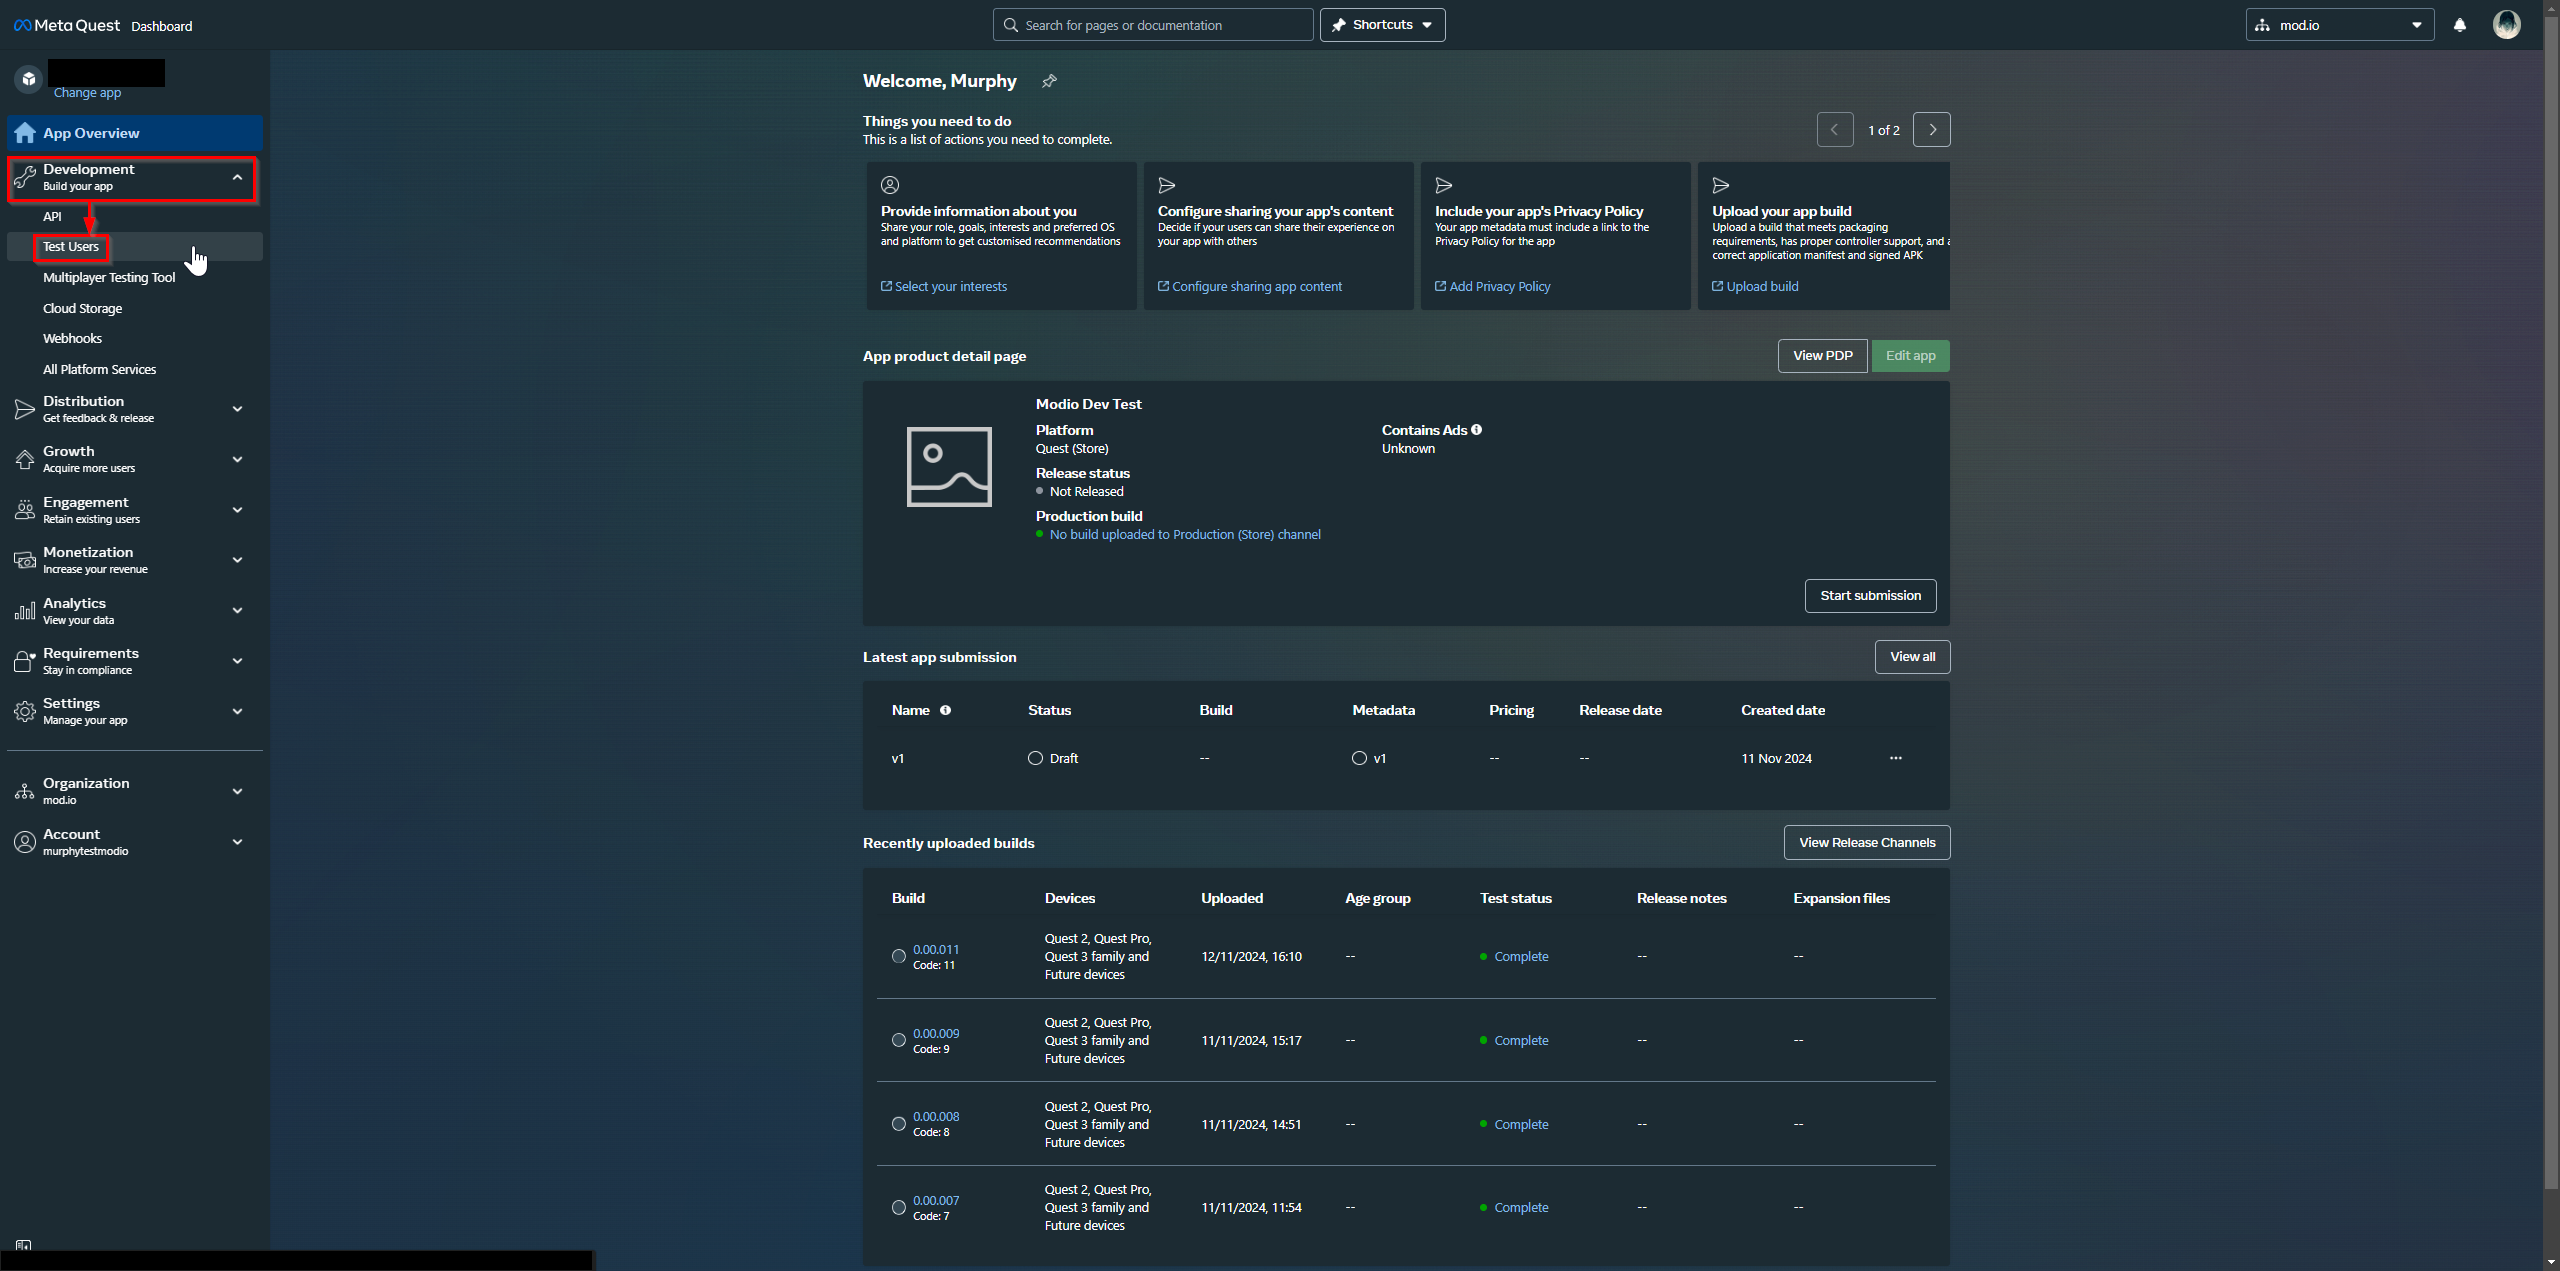Click the search magnifier icon

(1011, 25)
